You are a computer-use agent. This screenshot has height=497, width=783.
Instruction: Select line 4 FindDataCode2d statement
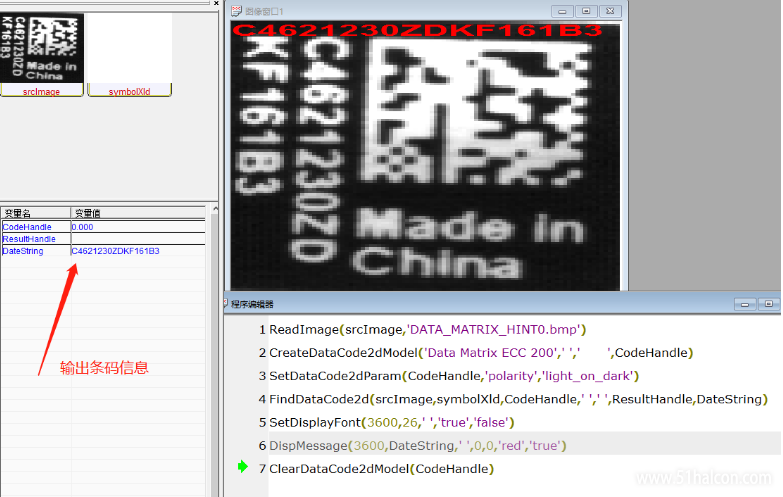tap(518, 399)
